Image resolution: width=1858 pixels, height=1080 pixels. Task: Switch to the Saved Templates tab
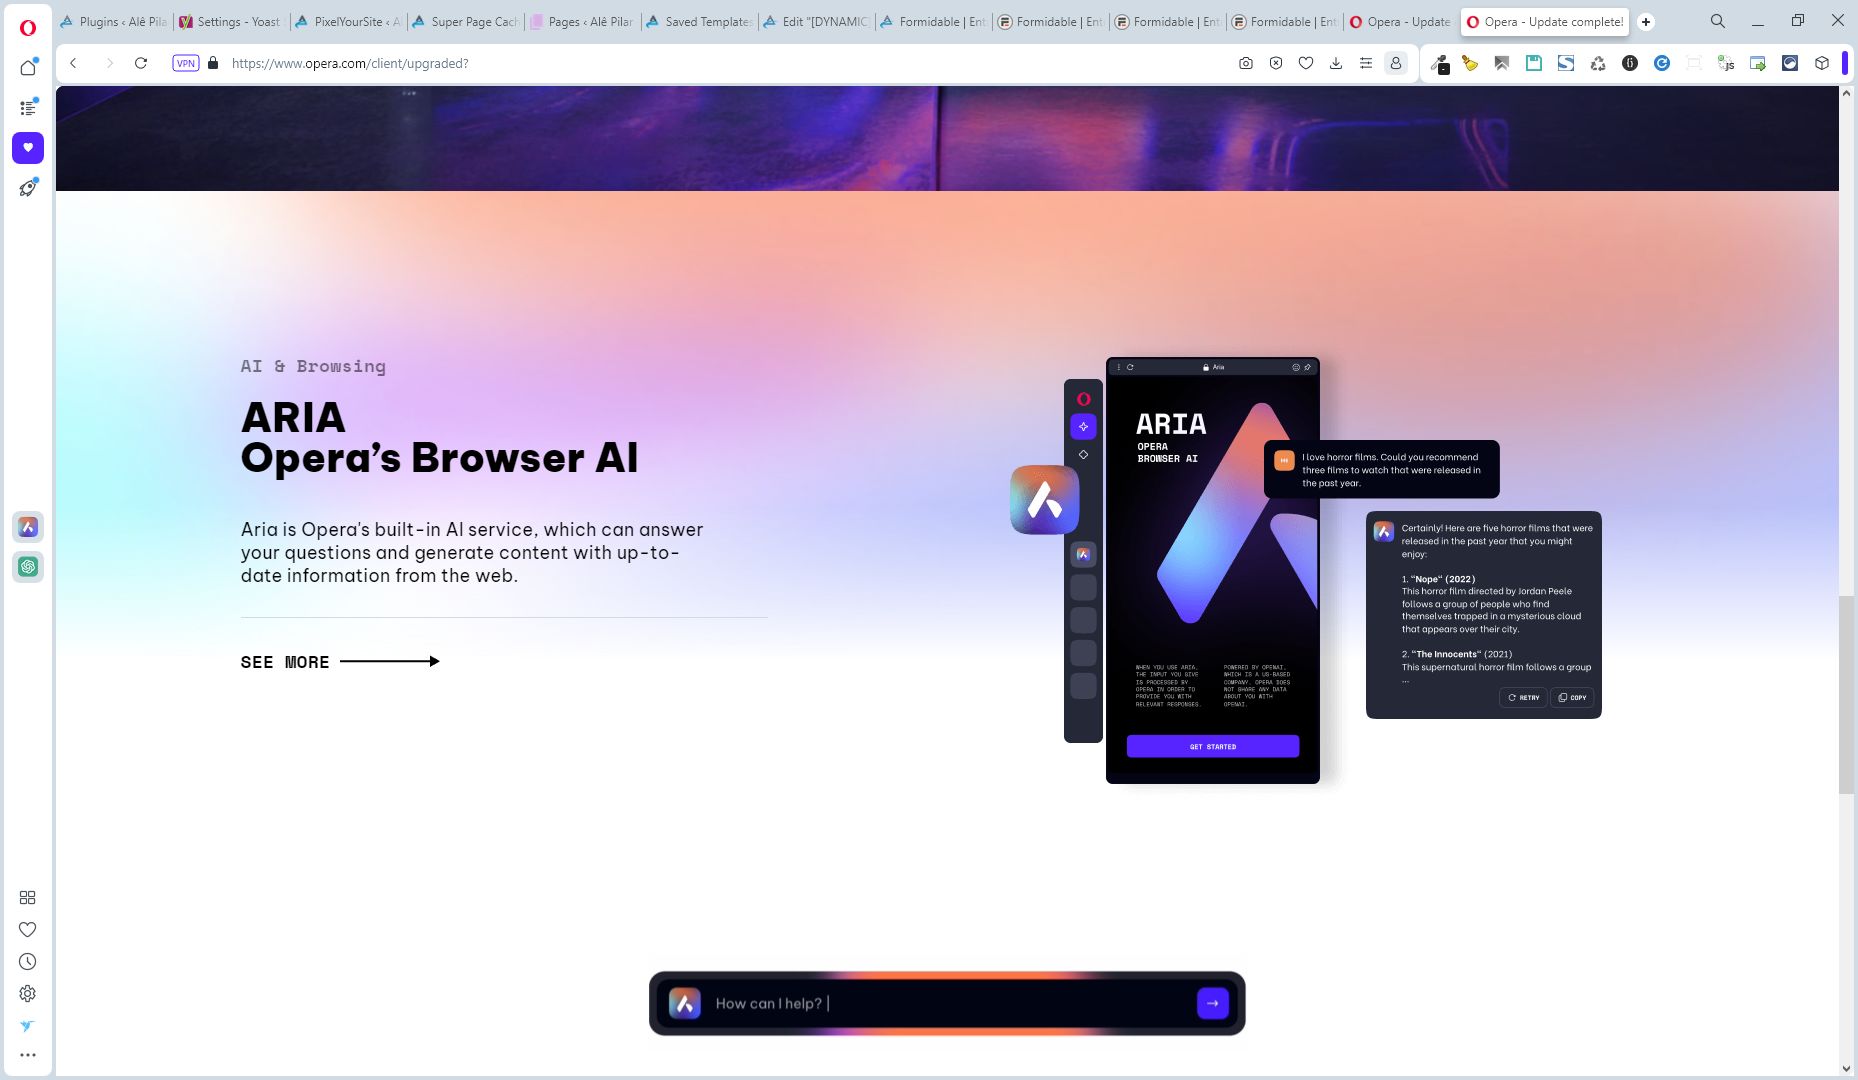[699, 22]
